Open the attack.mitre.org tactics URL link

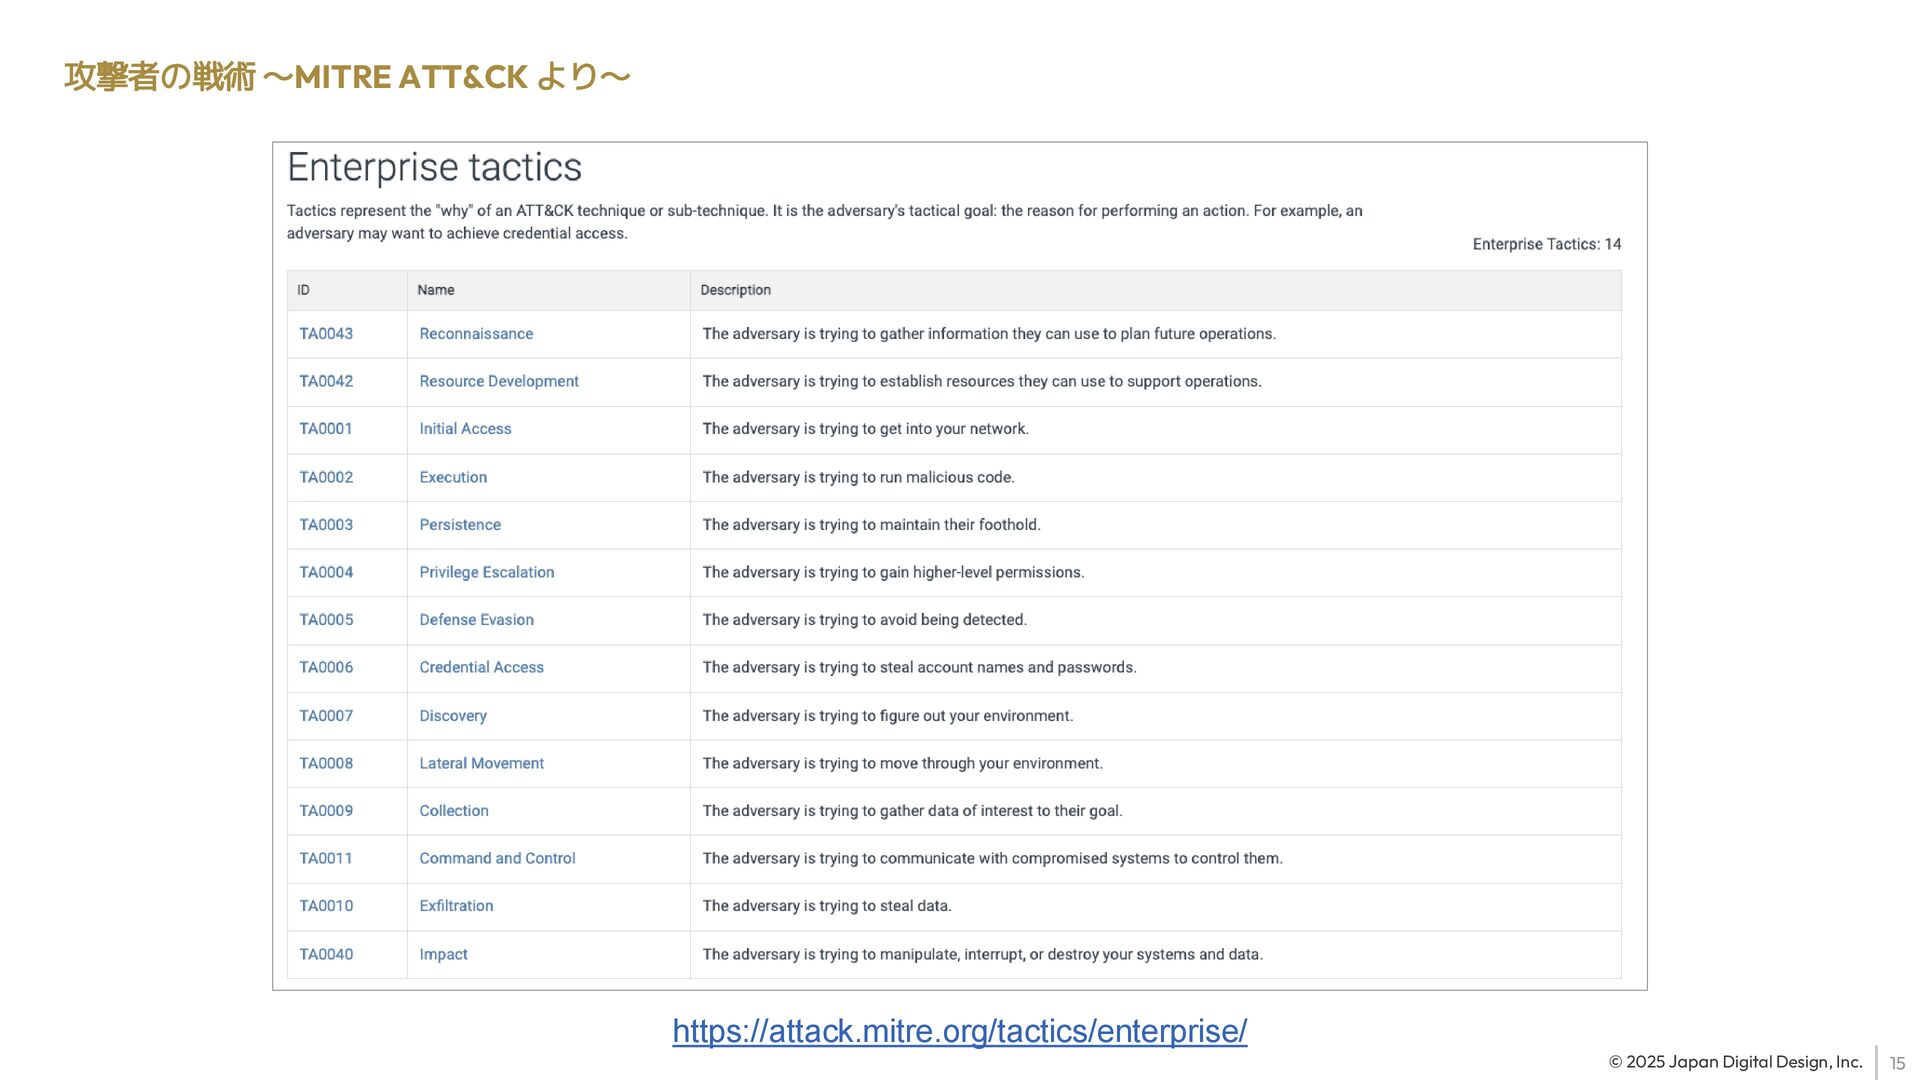point(959,1031)
